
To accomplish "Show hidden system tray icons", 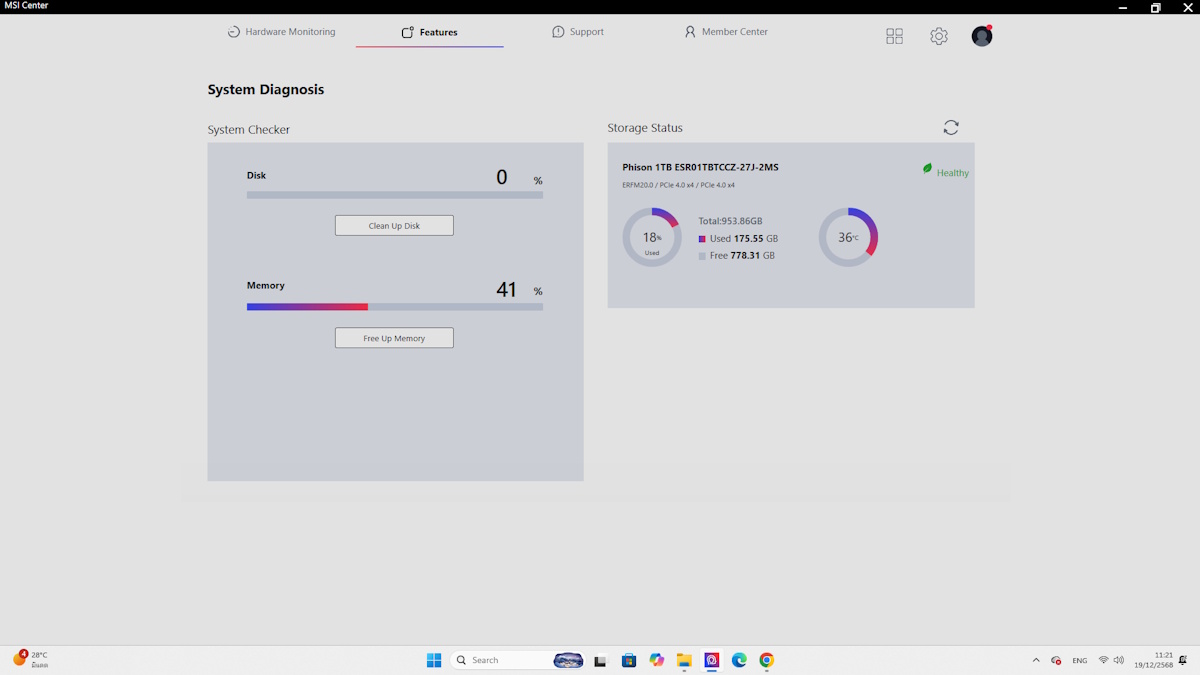I will pos(1036,660).
